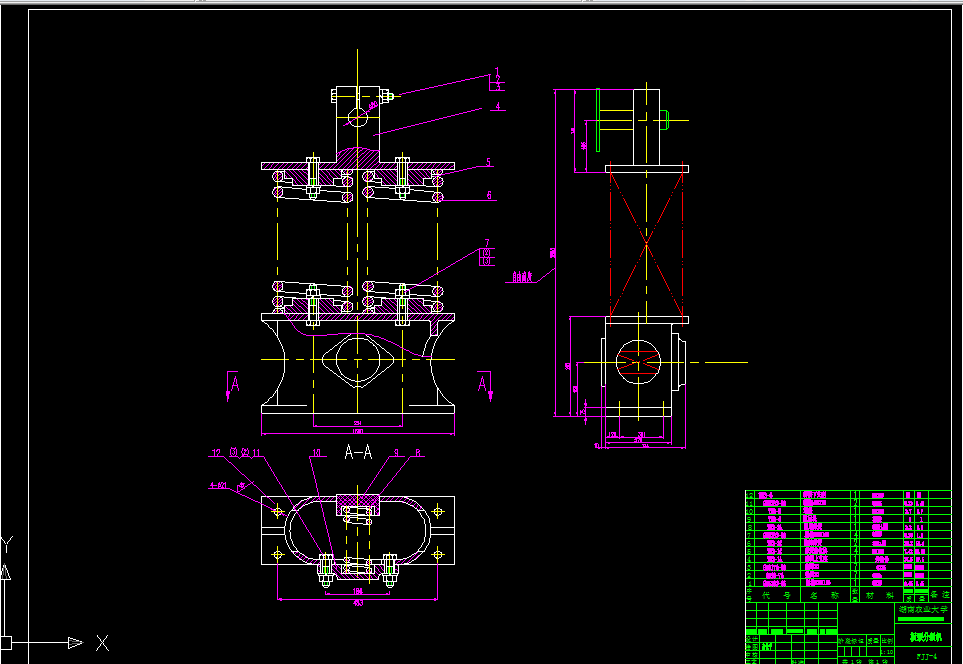The image size is (963, 664).
Task: Select part callout number 6
Action: tap(489, 195)
